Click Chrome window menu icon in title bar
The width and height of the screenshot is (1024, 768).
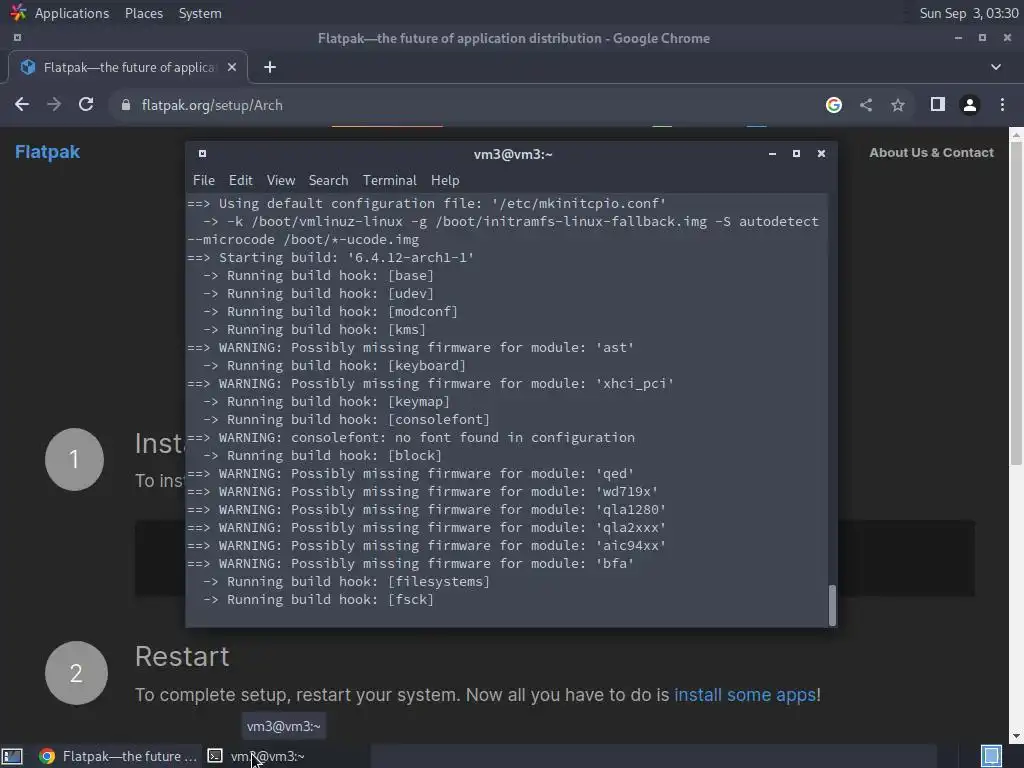coord(17,38)
